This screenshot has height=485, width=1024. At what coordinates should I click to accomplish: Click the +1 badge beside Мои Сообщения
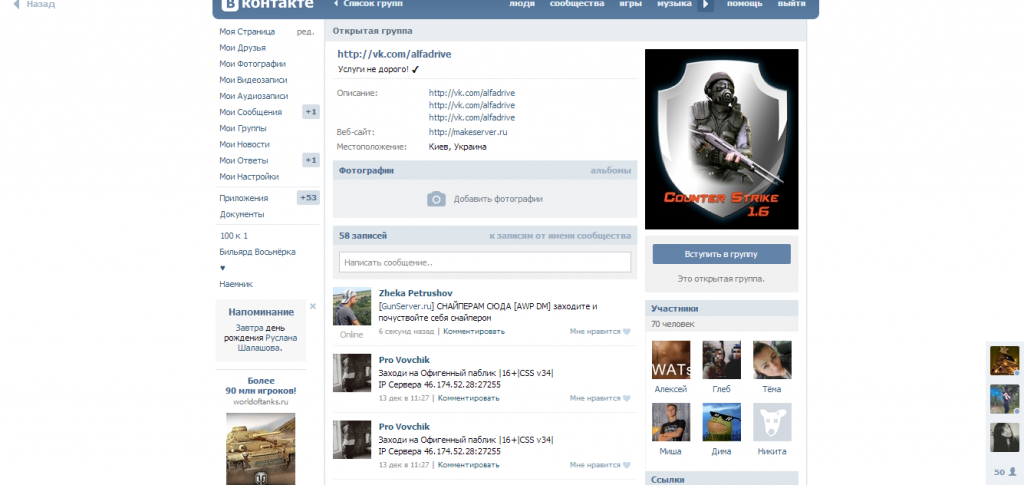click(311, 112)
